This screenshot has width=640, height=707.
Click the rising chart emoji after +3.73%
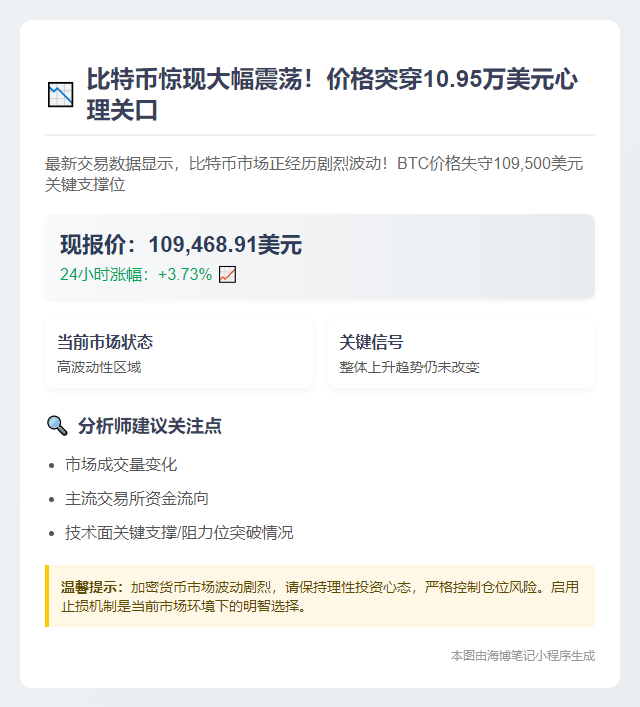pyautogui.click(x=227, y=275)
